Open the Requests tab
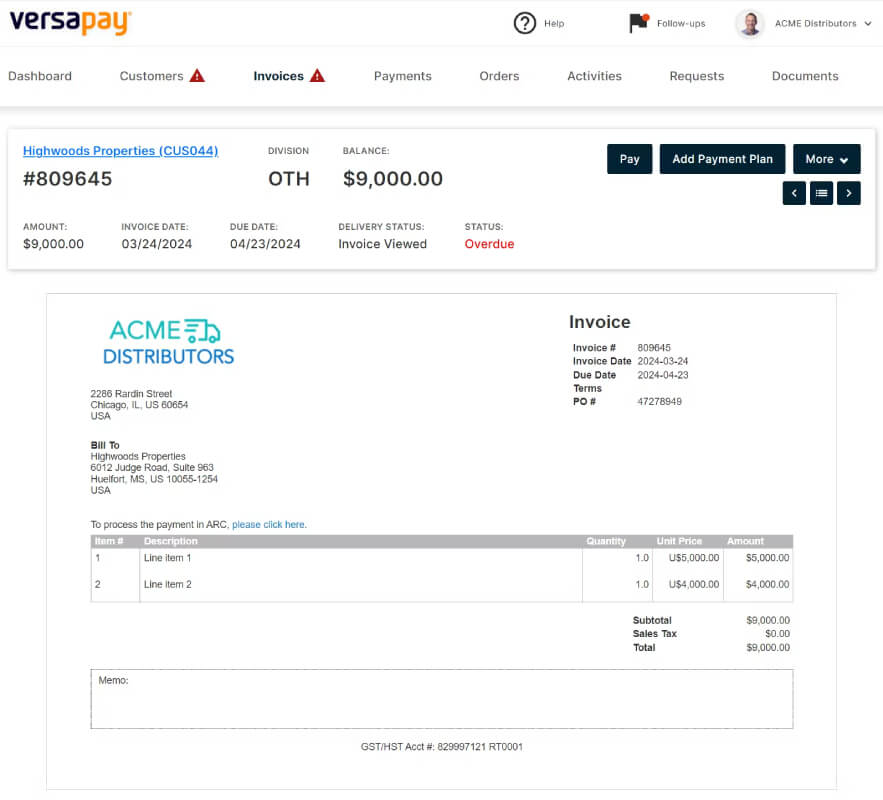The width and height of the screenshot is (883, 800). [697, 76]
